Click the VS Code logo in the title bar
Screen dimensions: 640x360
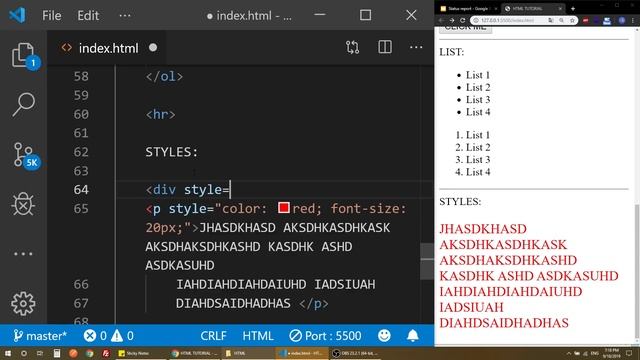pos(17,15)
